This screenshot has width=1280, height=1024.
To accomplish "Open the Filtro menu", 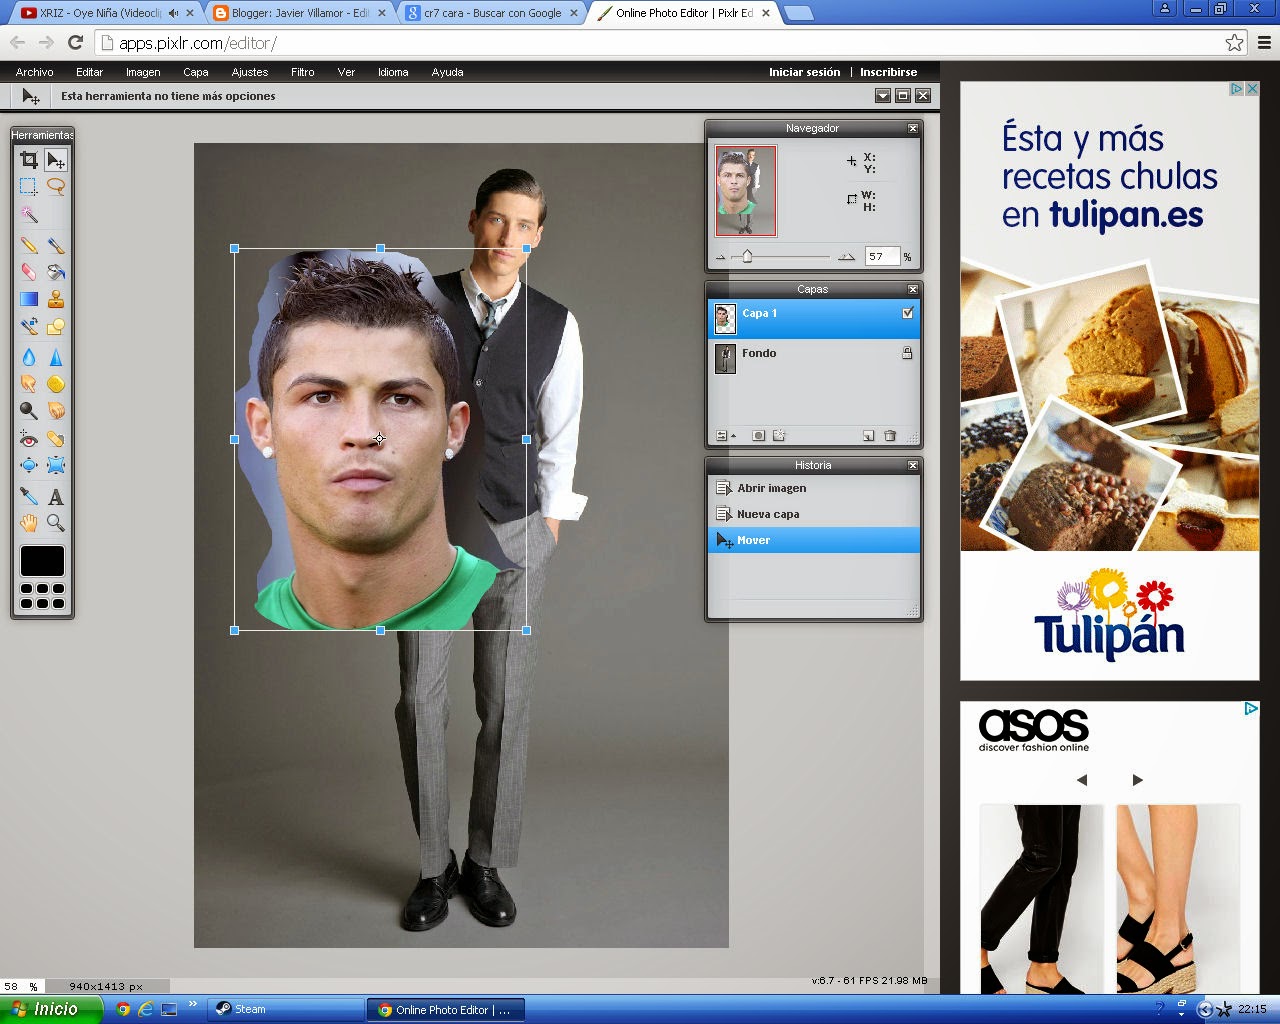I will pos(303,72).
